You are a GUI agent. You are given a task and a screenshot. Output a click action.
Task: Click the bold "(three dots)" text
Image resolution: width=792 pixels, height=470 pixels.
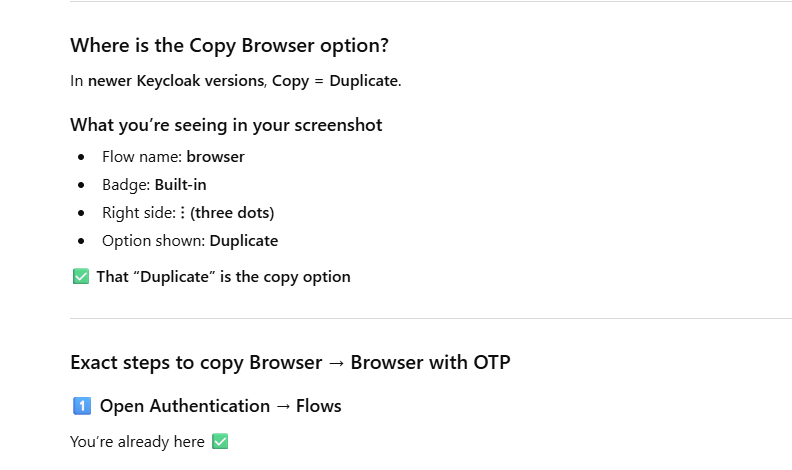[232, 213]
